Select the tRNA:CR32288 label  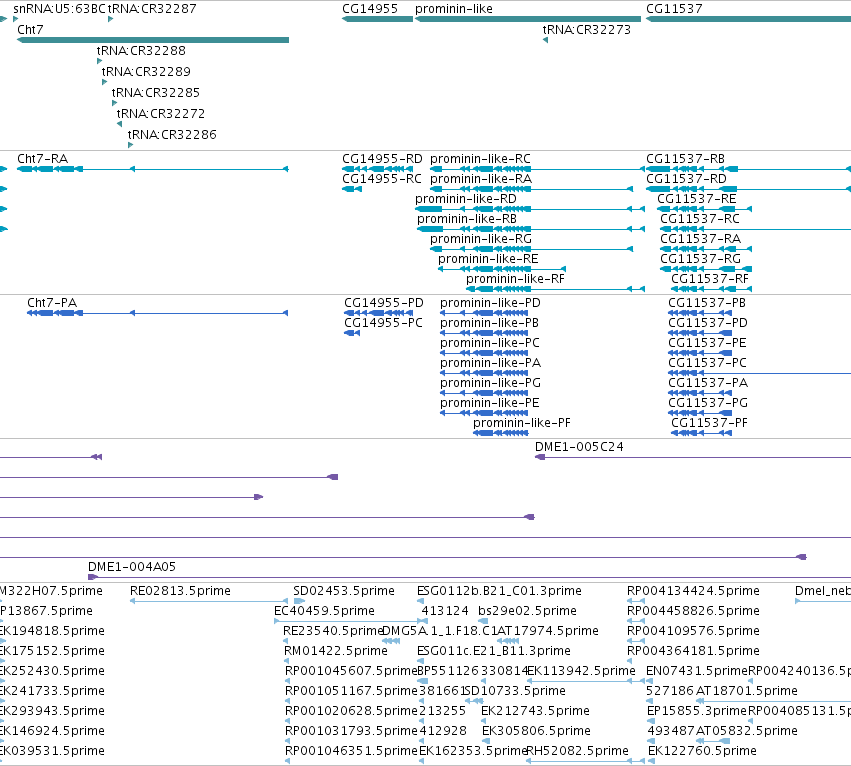141,50
